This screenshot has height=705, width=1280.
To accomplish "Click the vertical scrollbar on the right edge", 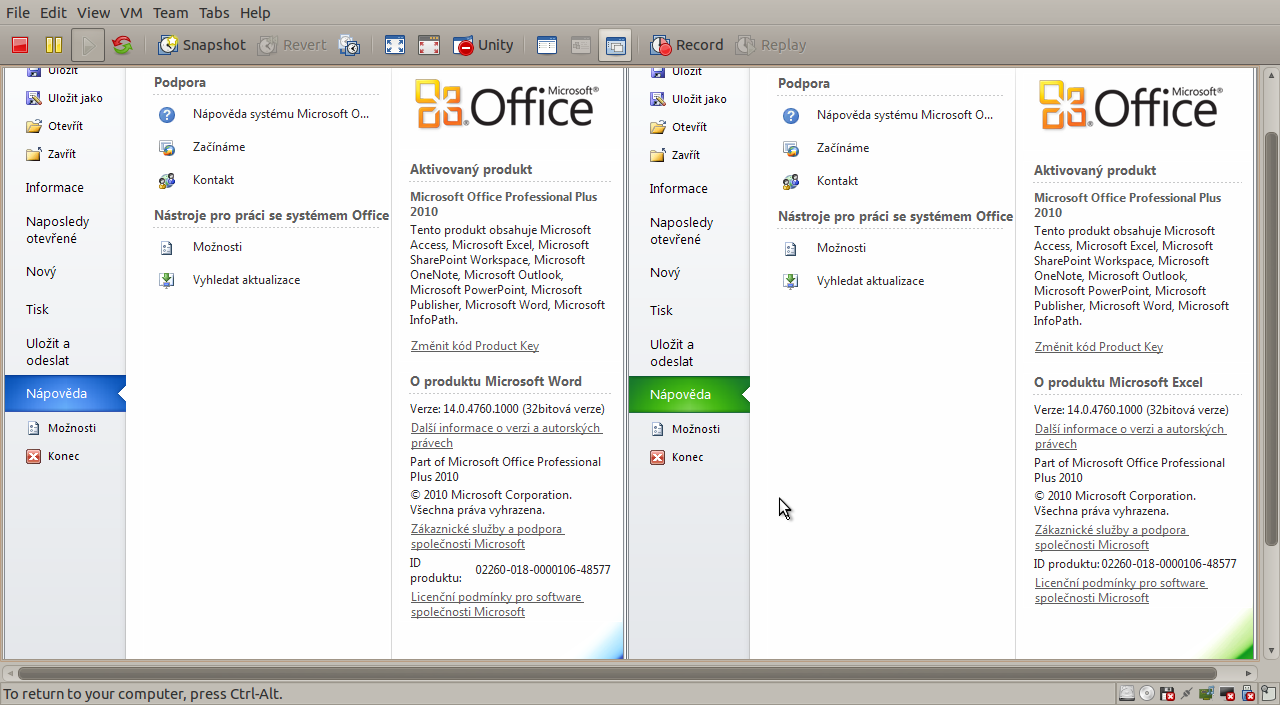I will (x=1271, y=338).
